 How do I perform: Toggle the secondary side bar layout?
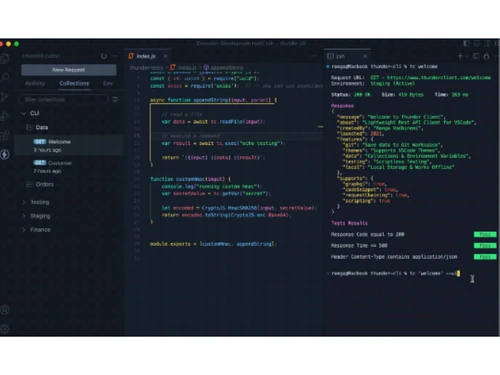coord(487,43)
